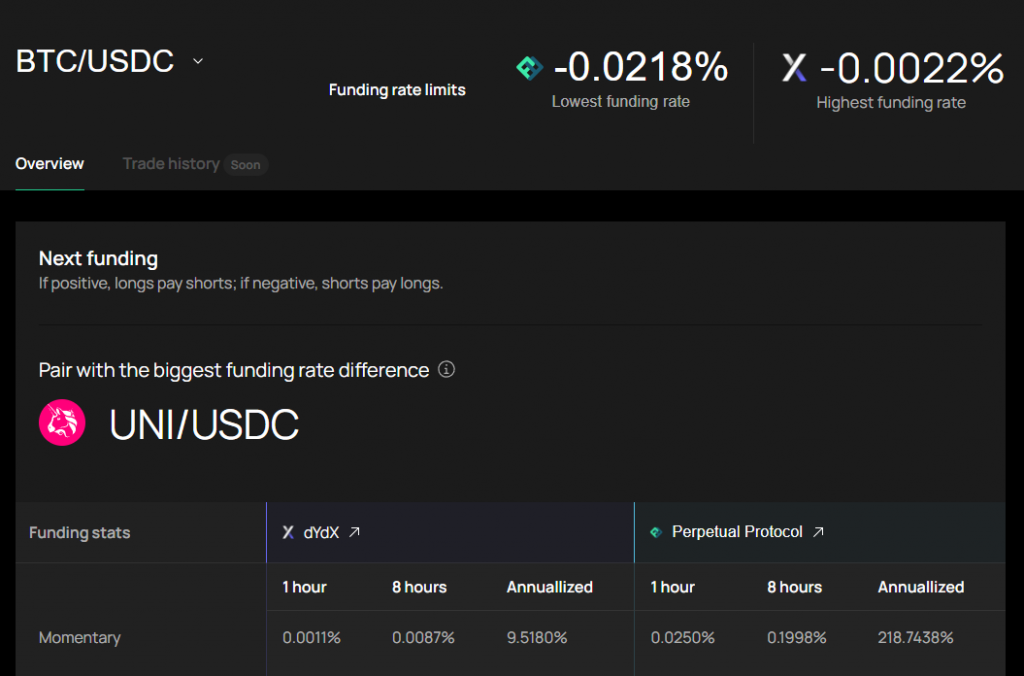Click Perpetual Protocol logo beside lowest funding rate
The height and width of the screenshot is (676, 1024).
coord(529,68)
